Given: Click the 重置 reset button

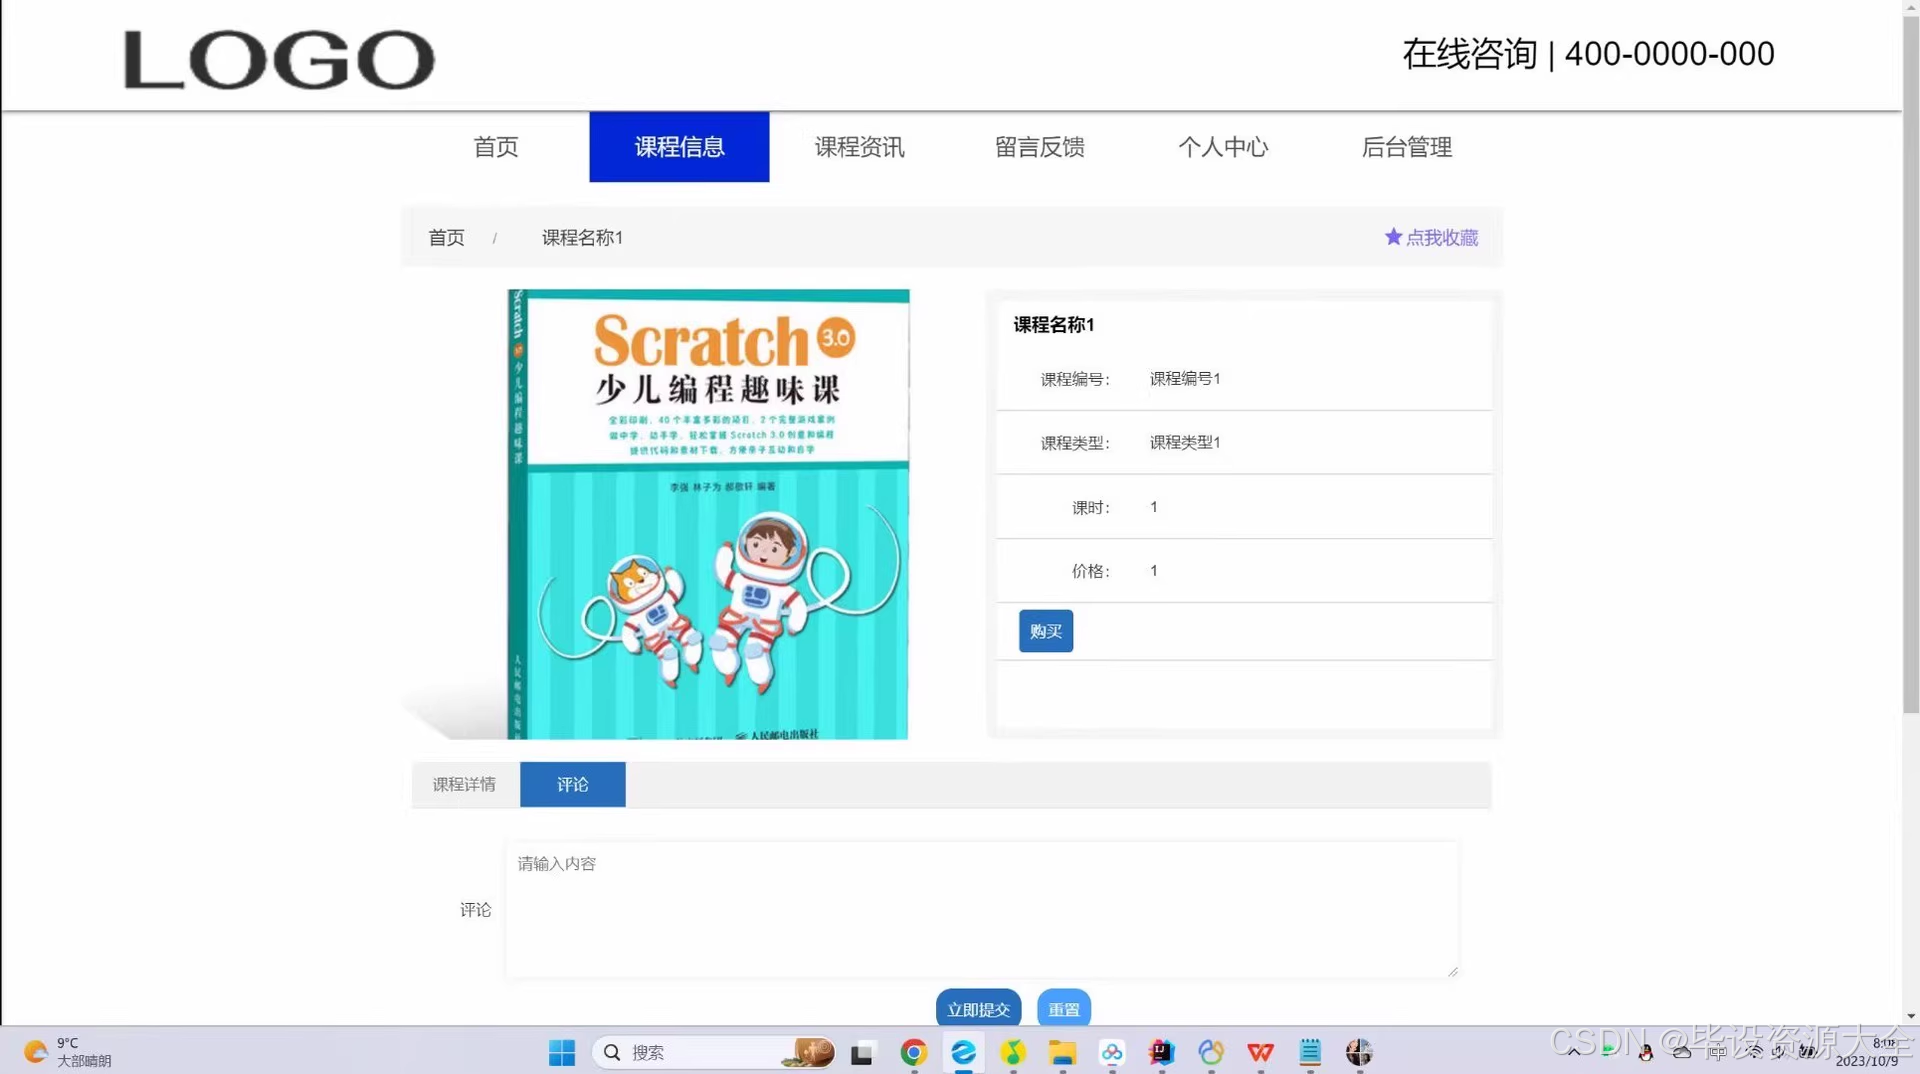Looking at the screenshot, I should click(1064, 1009).
